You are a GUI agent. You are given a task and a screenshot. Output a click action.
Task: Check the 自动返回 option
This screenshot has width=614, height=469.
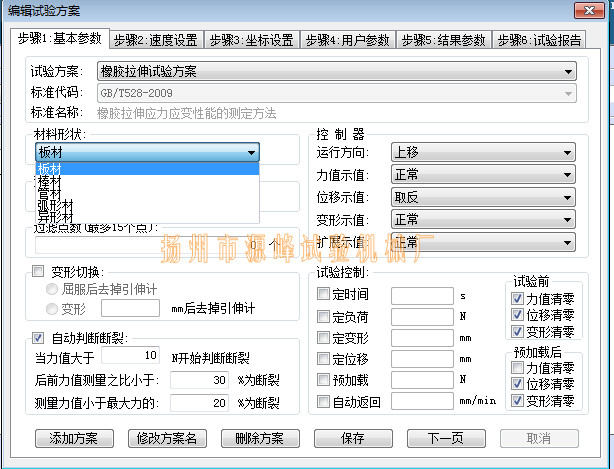point(322,402)
